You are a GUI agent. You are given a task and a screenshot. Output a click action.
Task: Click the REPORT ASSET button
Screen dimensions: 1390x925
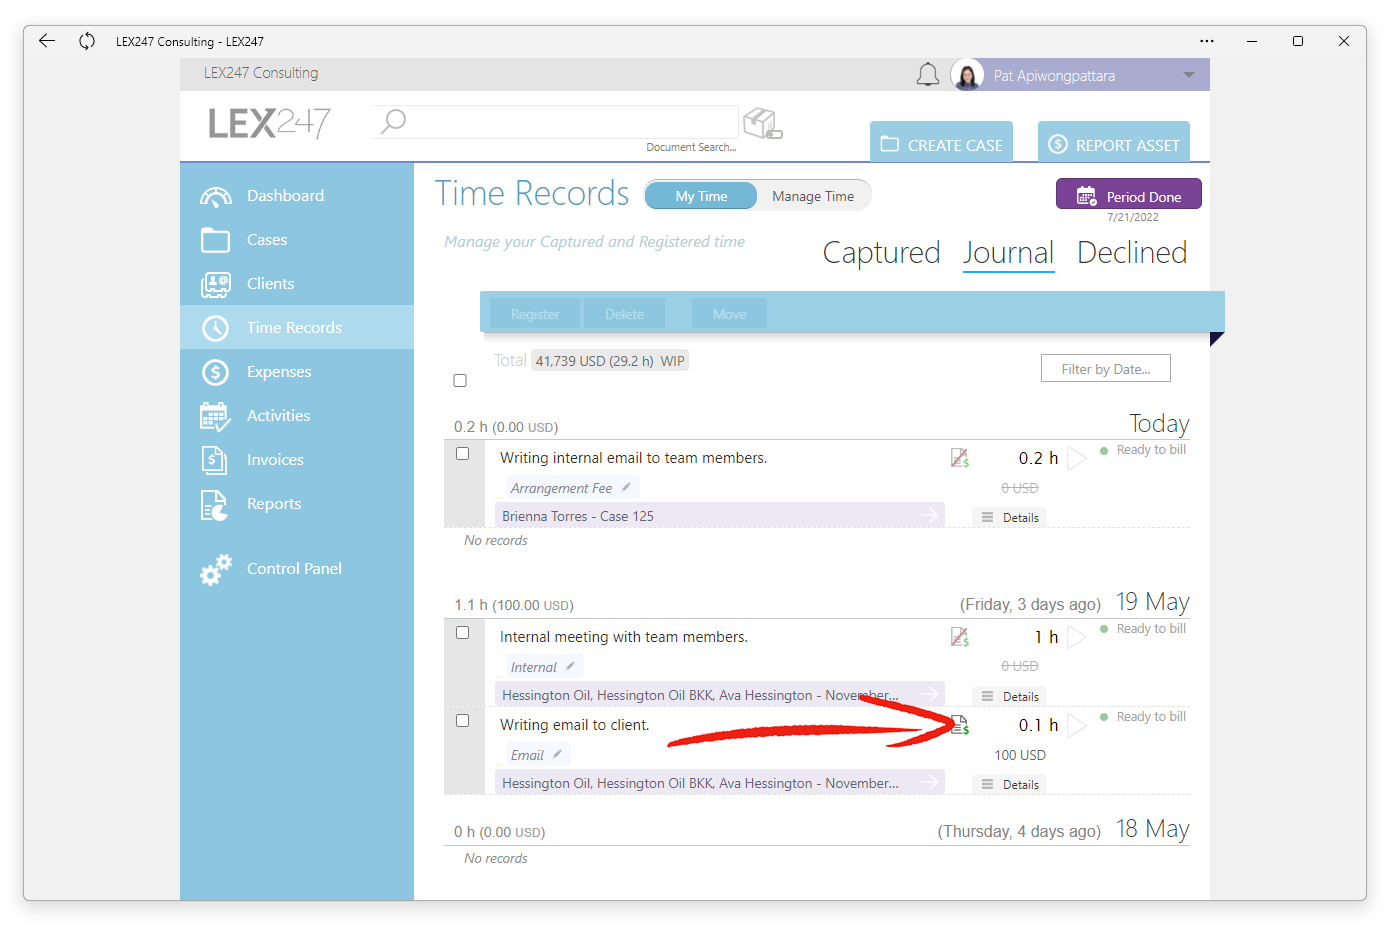click(x=1113, y=142)
